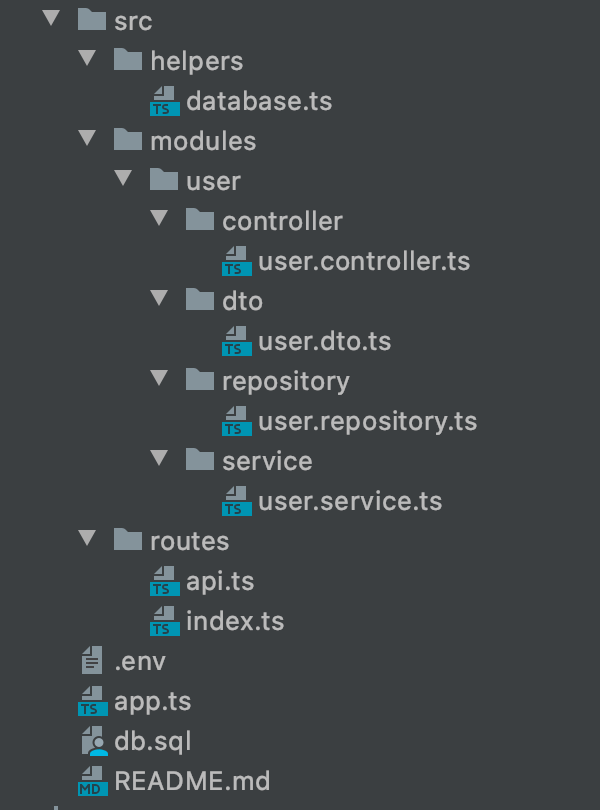Click the gear file icon beside .env
Screen dimensions: 600x810
click(91, 660)
